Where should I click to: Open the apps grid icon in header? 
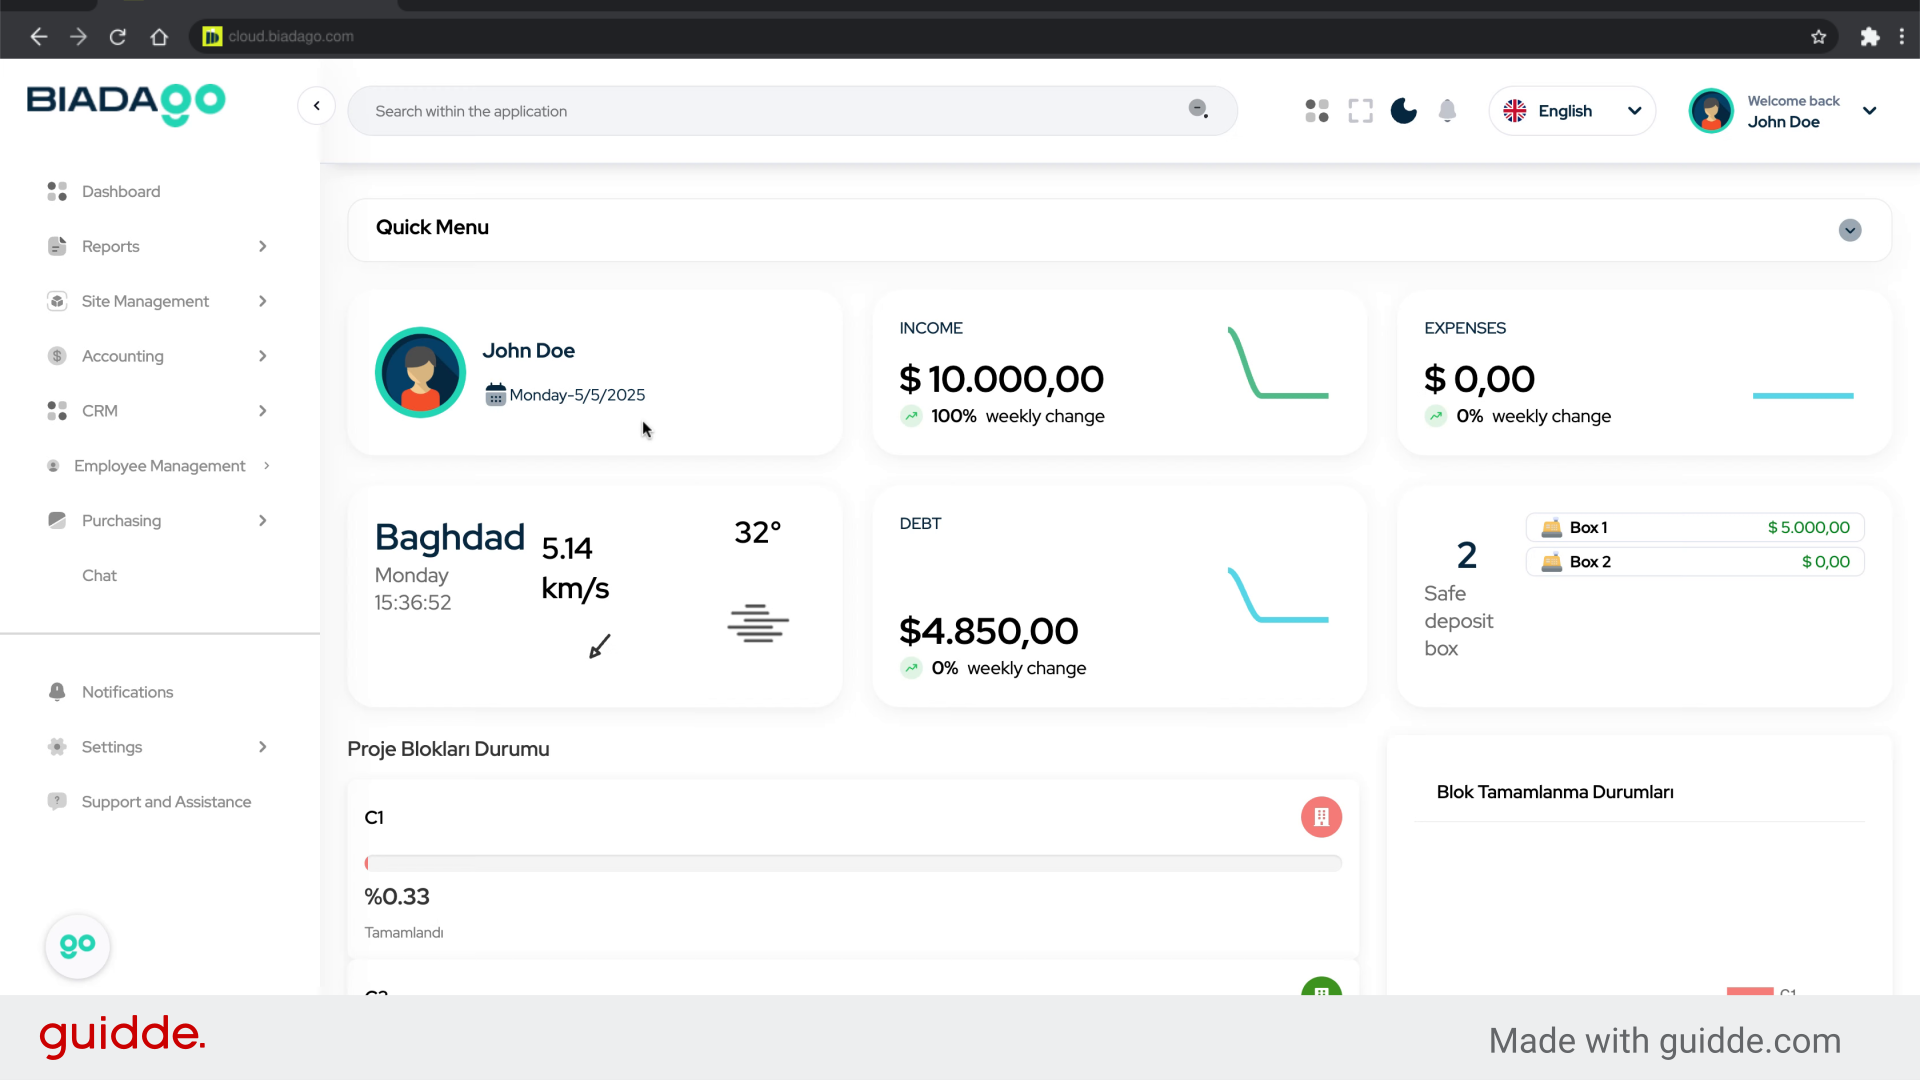[x=1317, y=111]
